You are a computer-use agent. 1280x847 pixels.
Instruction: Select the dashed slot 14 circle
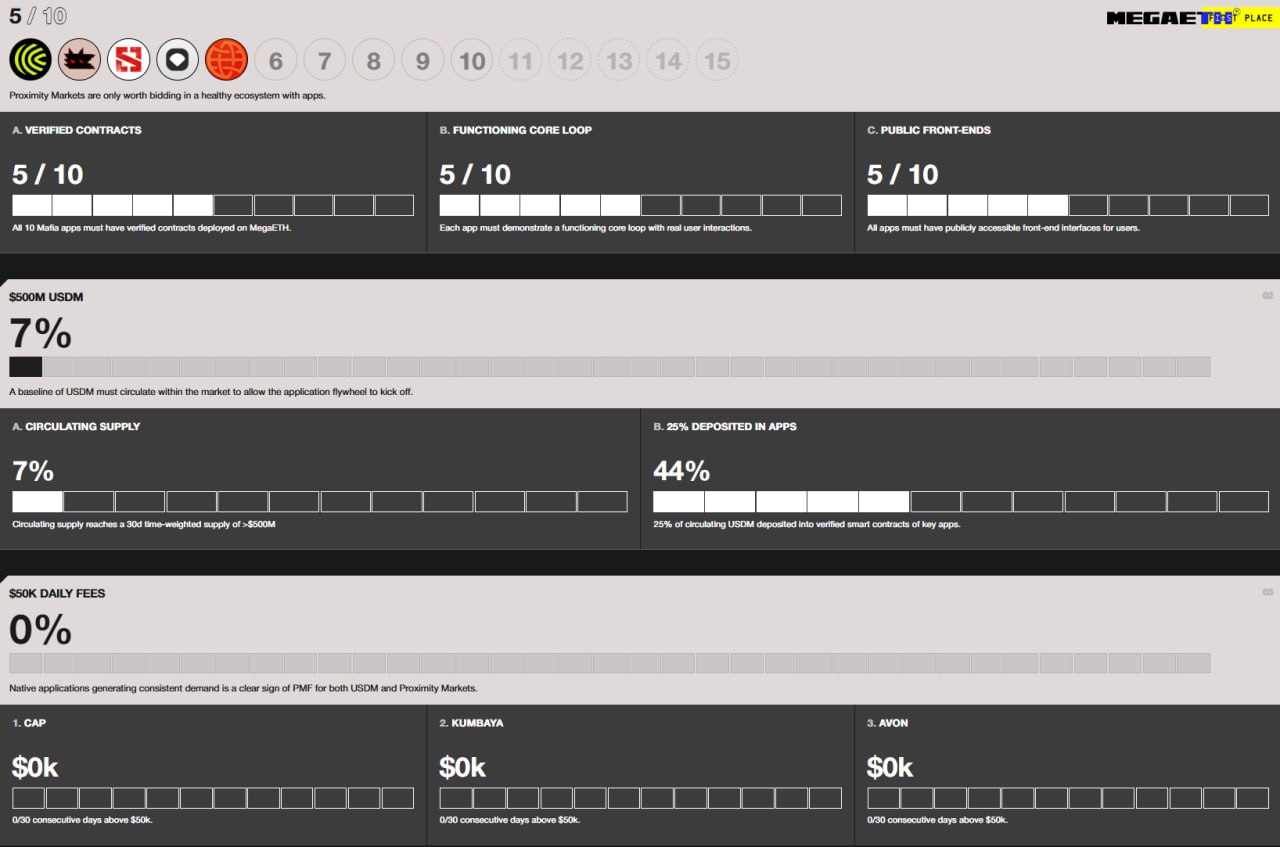coord(668,61)
